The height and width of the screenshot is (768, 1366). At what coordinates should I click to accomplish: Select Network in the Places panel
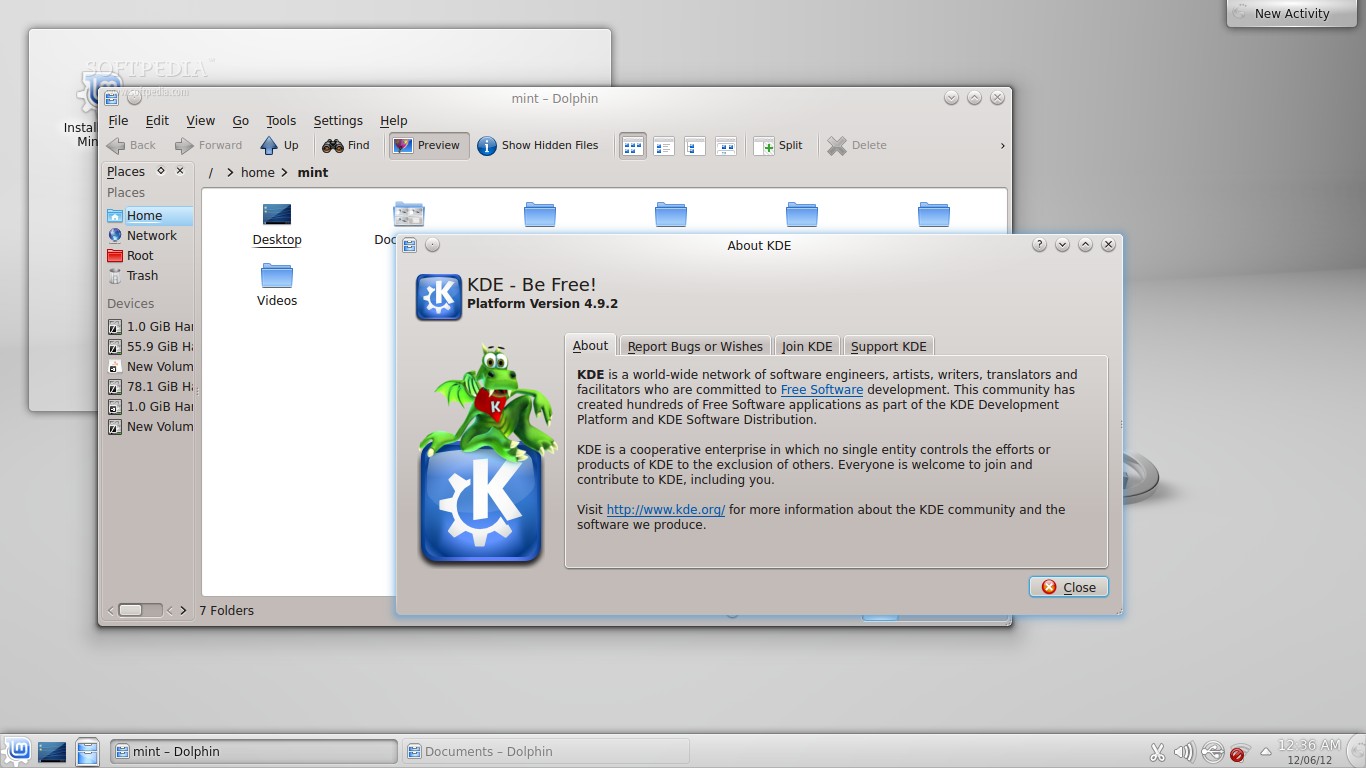149,235
